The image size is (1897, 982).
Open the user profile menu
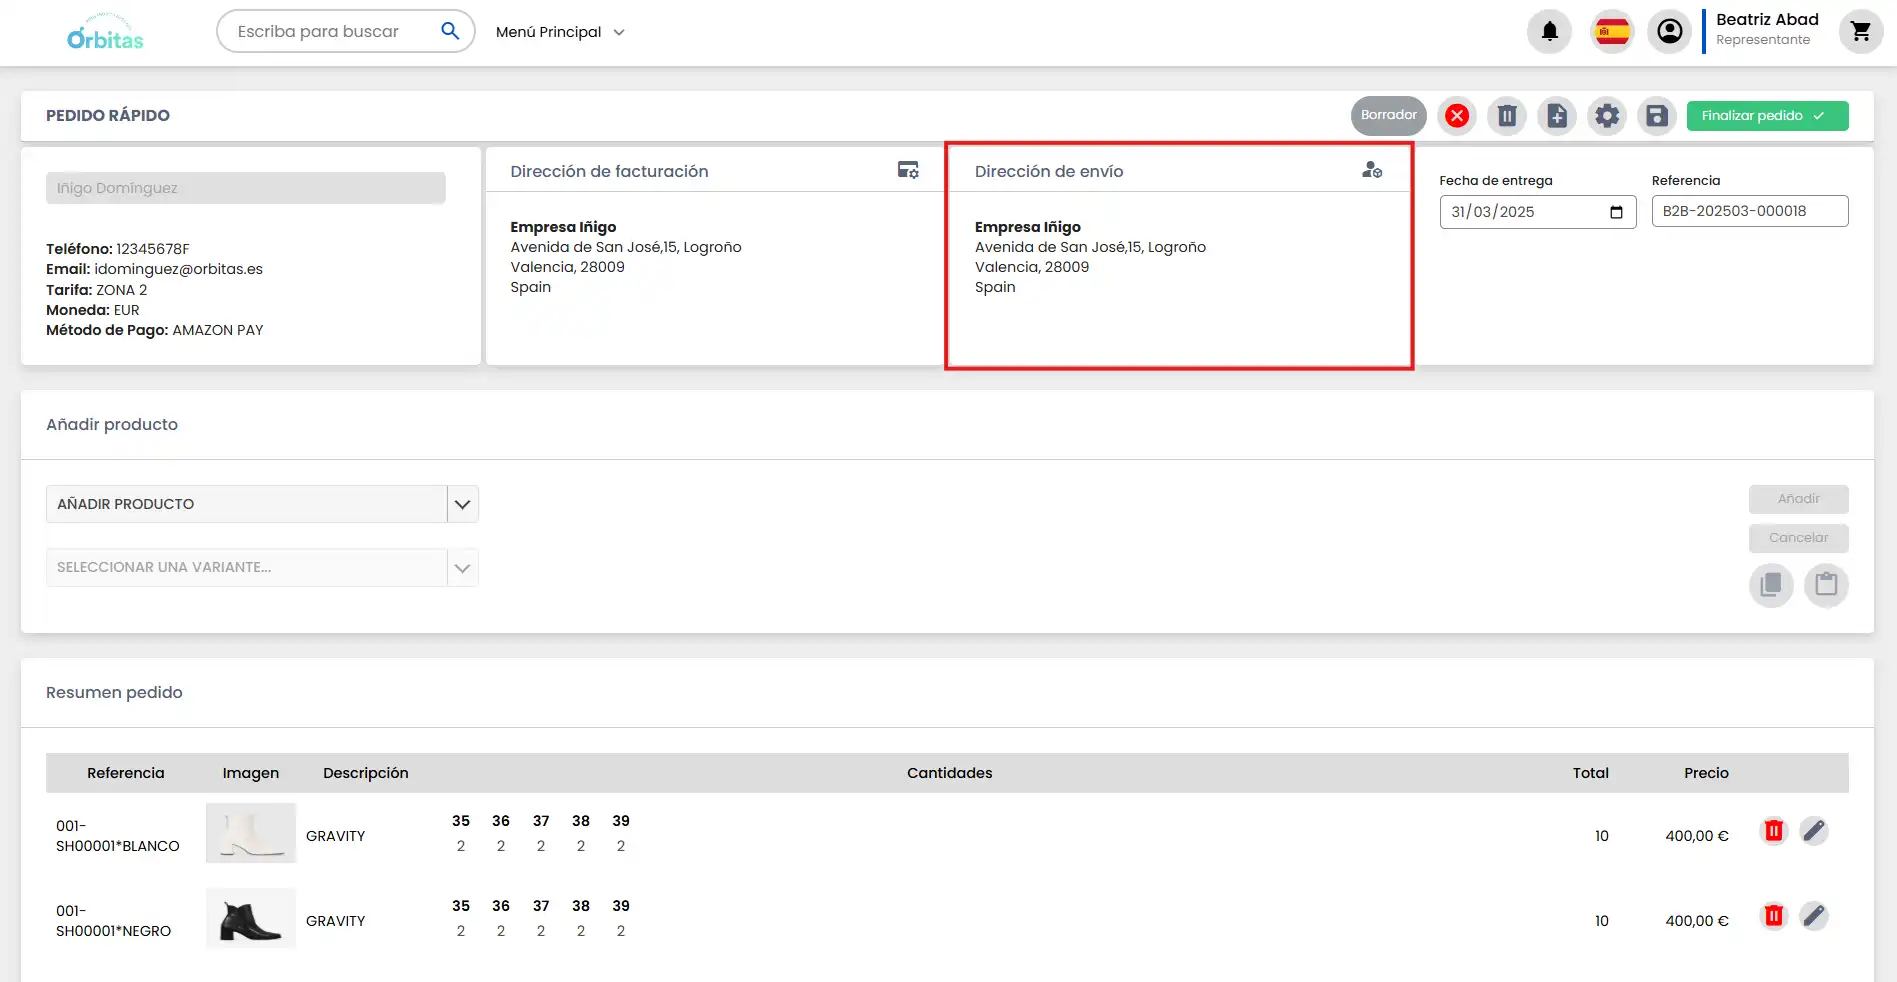[x=1669, y=32]
